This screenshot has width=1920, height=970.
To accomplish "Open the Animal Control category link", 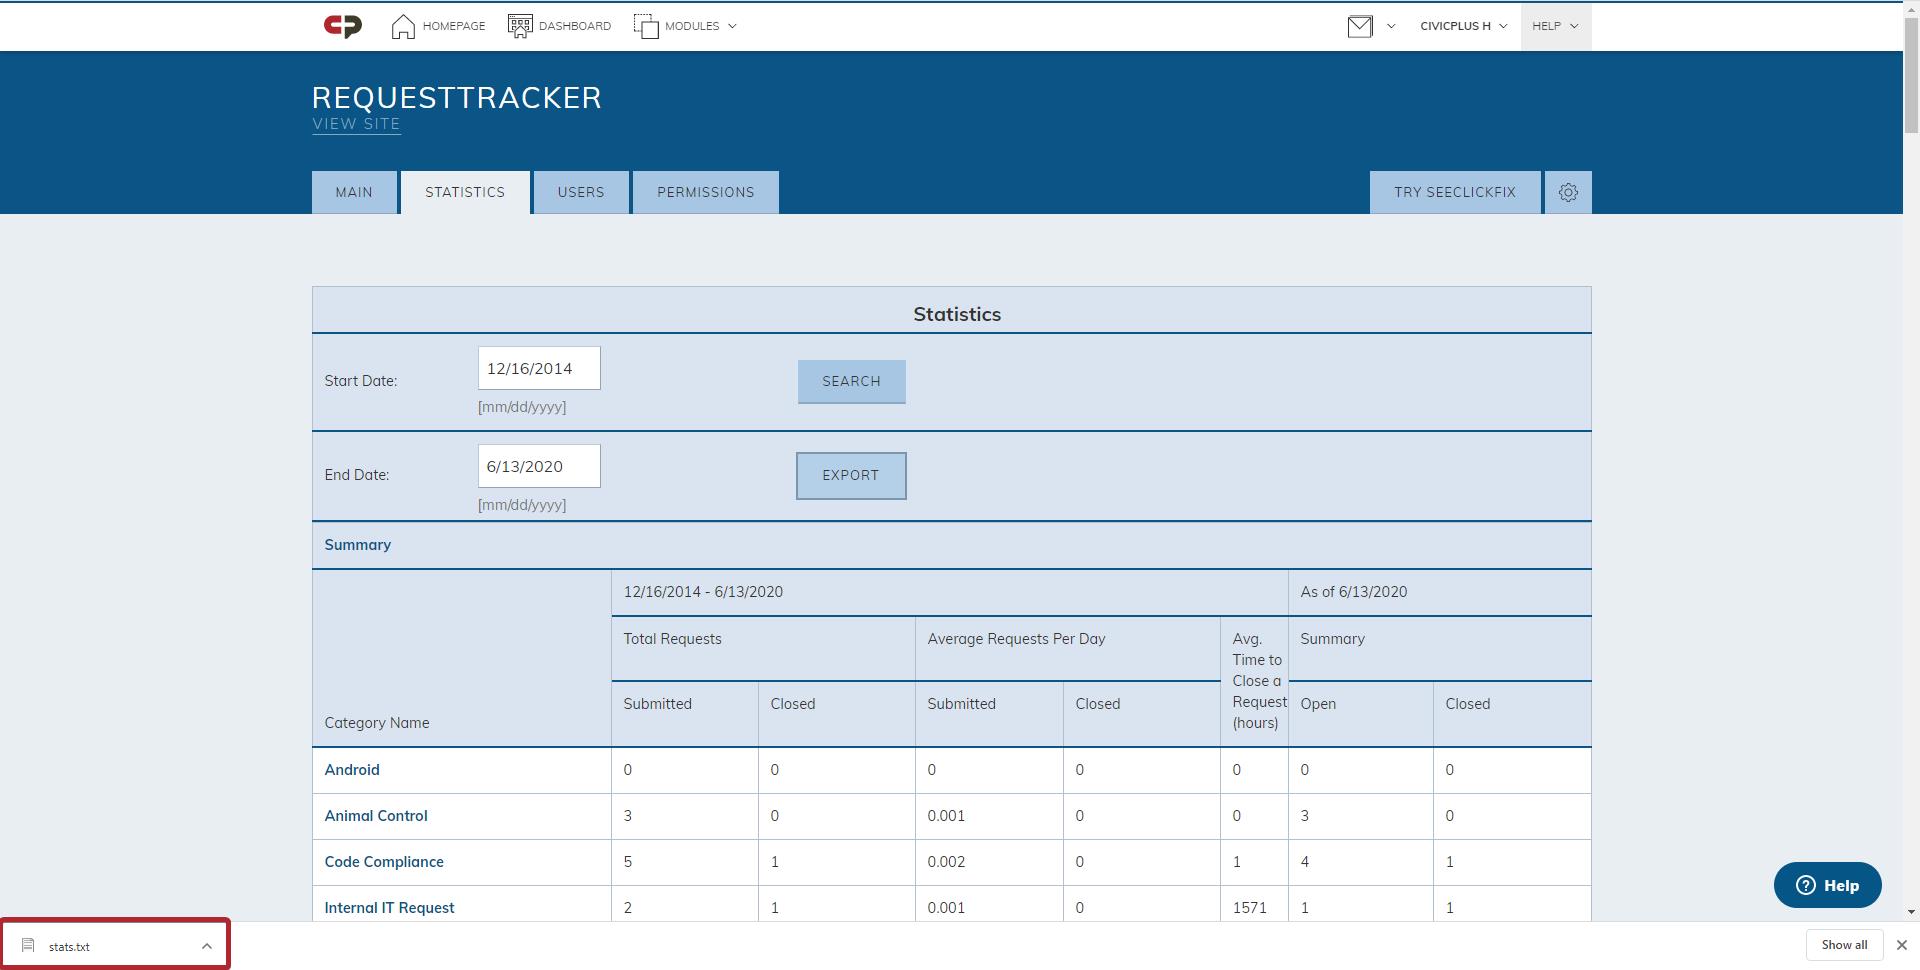I will pos(376,816).
